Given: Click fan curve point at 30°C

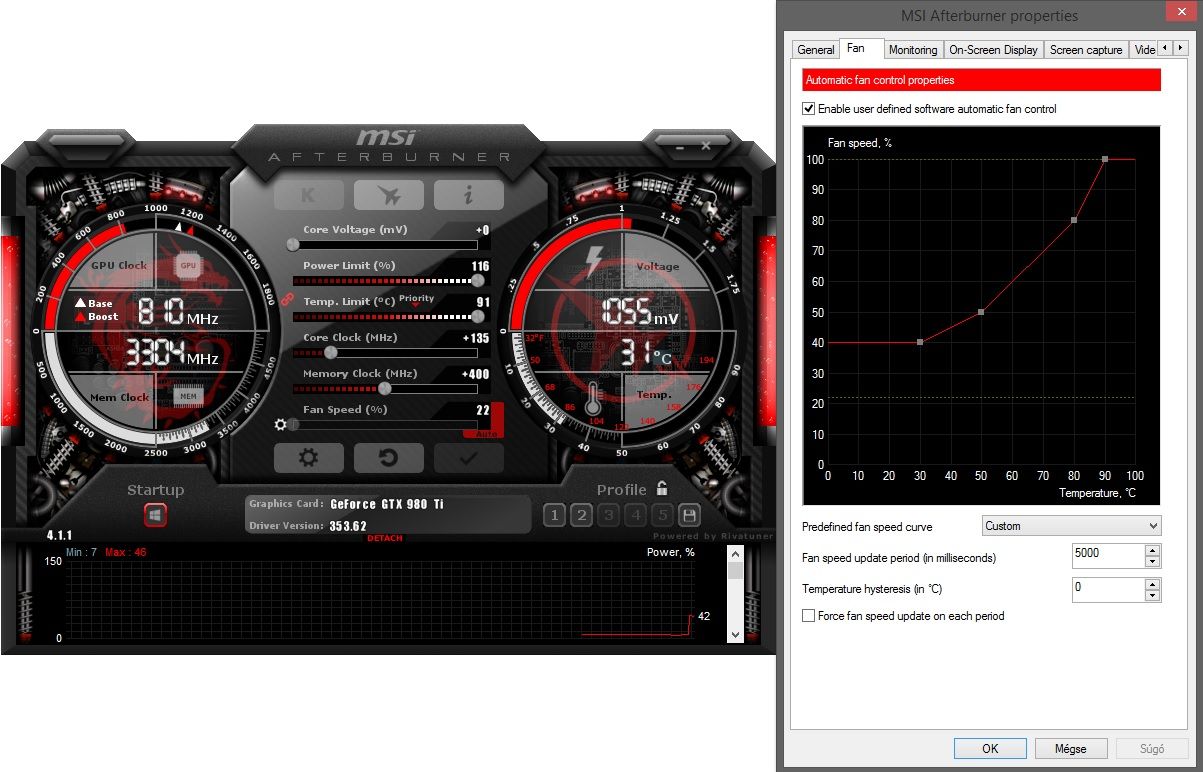Looking at the screenshot, I should [x=920, y=342].
